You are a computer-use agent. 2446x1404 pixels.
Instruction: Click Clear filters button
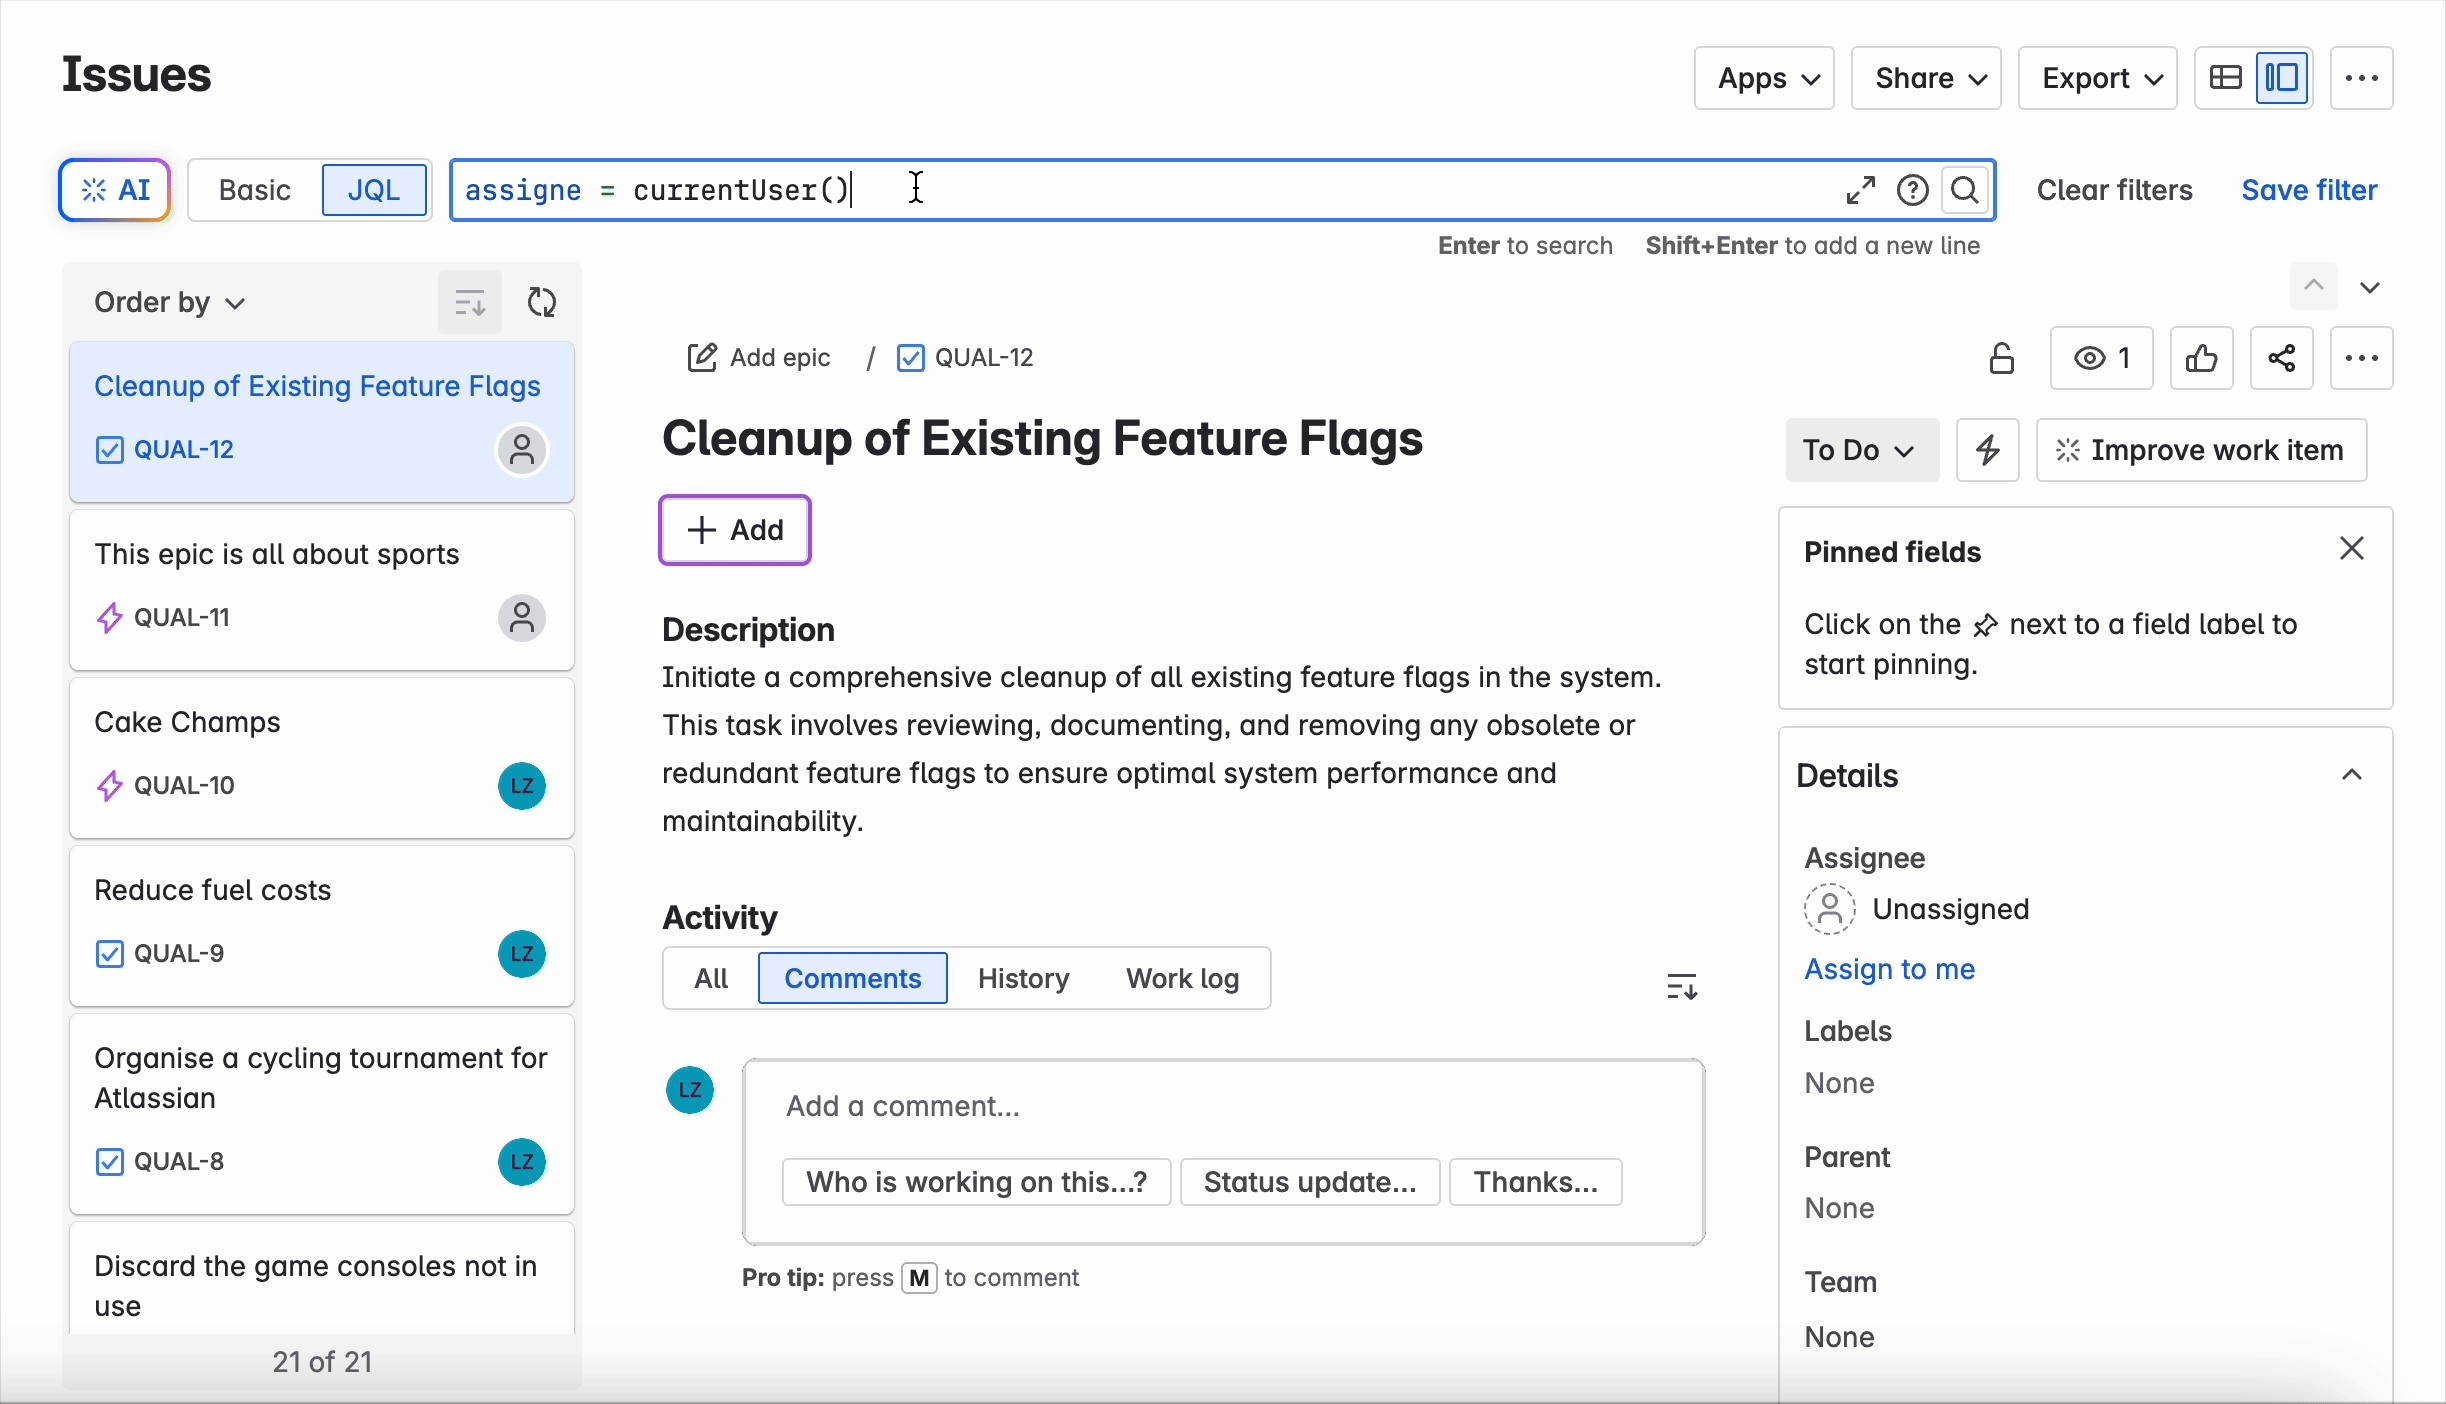pos(2114,190)
